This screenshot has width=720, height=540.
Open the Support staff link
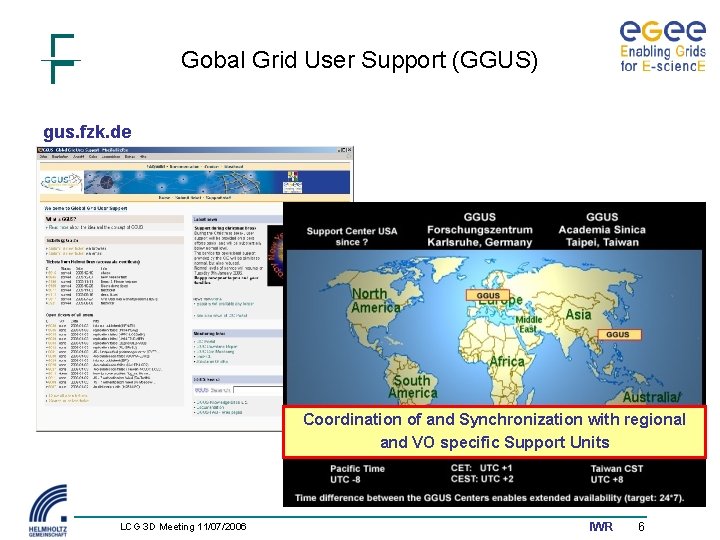pos(219,197)
